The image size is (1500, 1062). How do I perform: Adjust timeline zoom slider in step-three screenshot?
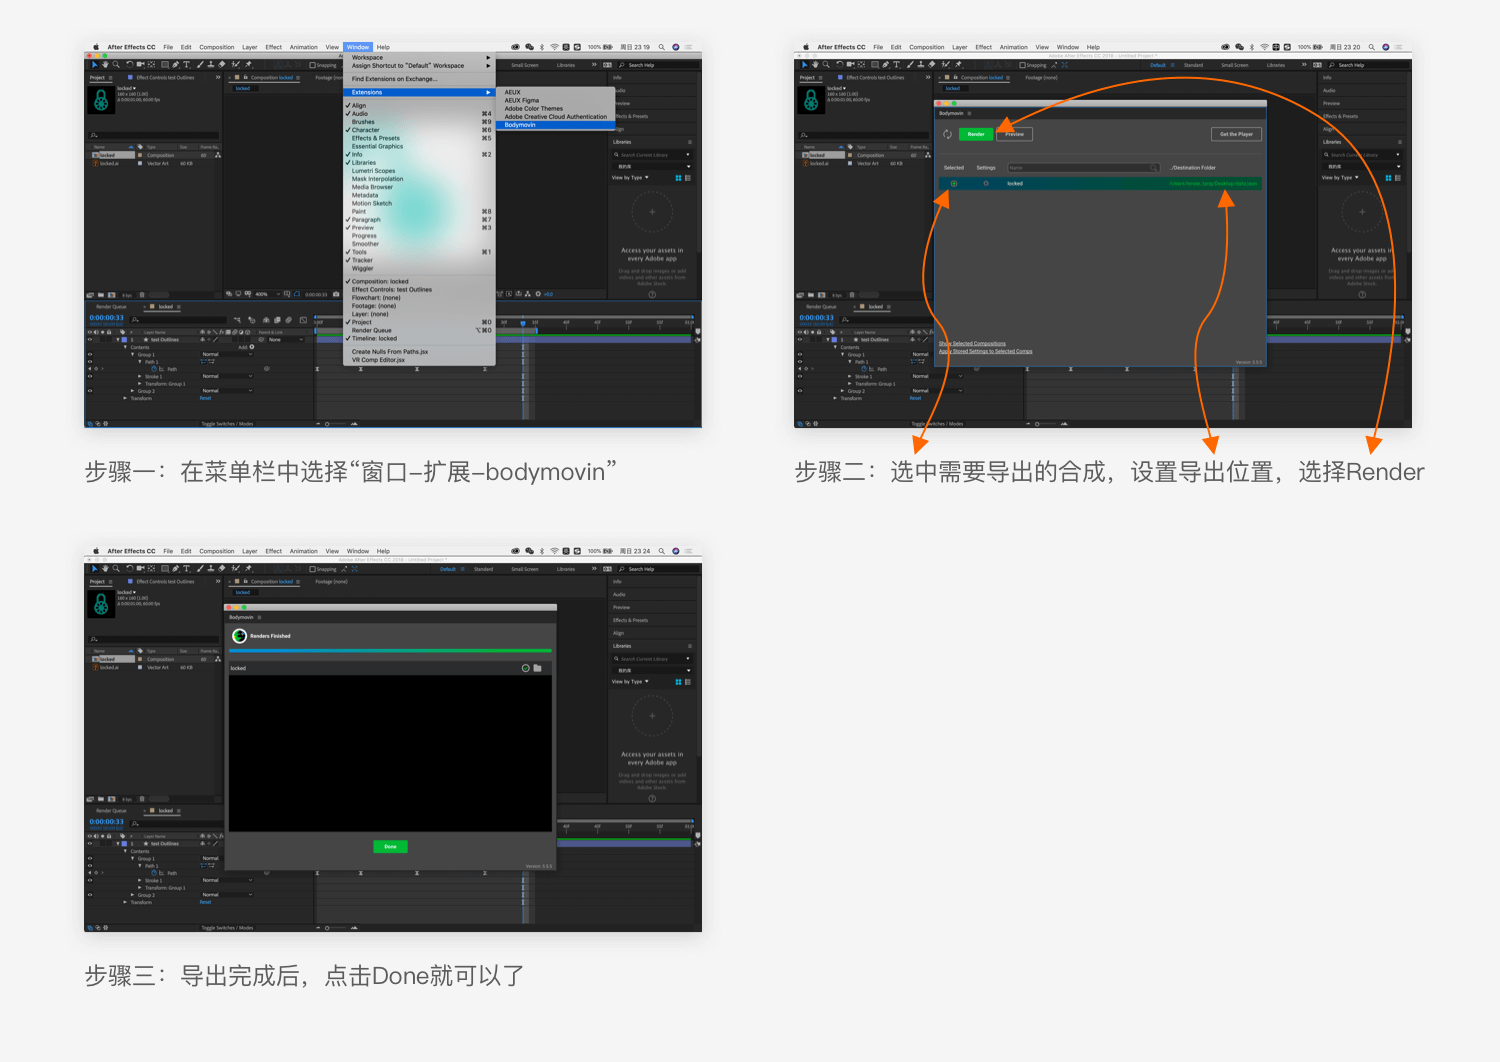coord(337,928)
